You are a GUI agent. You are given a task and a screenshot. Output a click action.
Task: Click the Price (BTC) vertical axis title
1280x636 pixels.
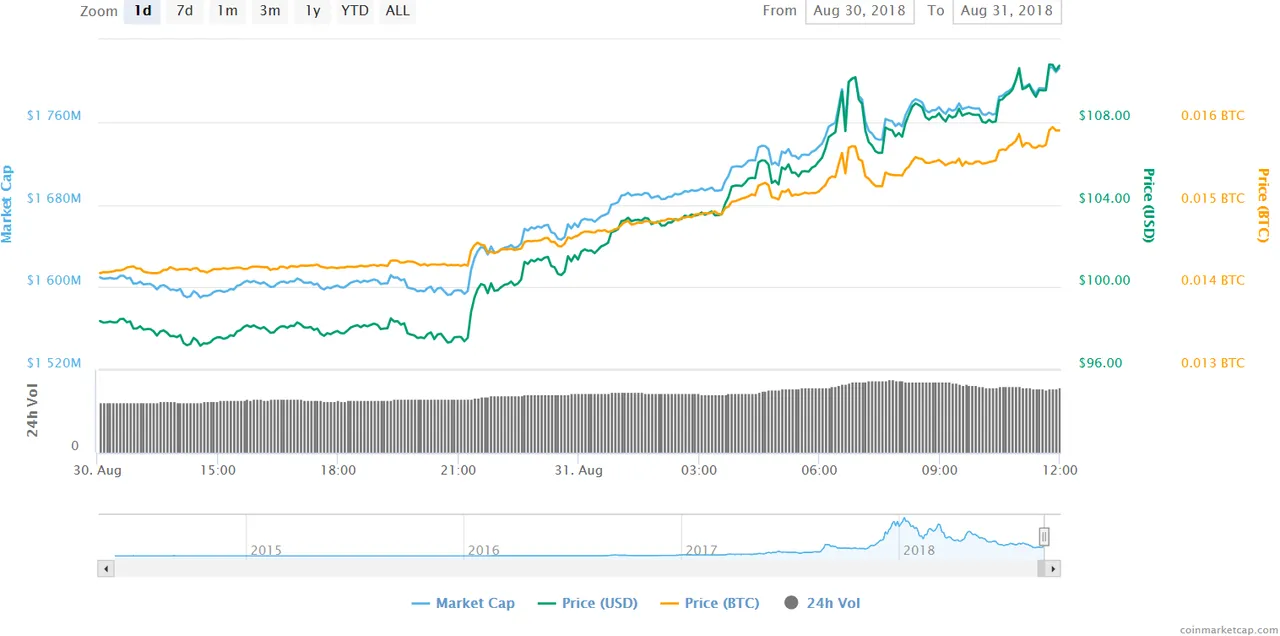[x=1263, y=205]
